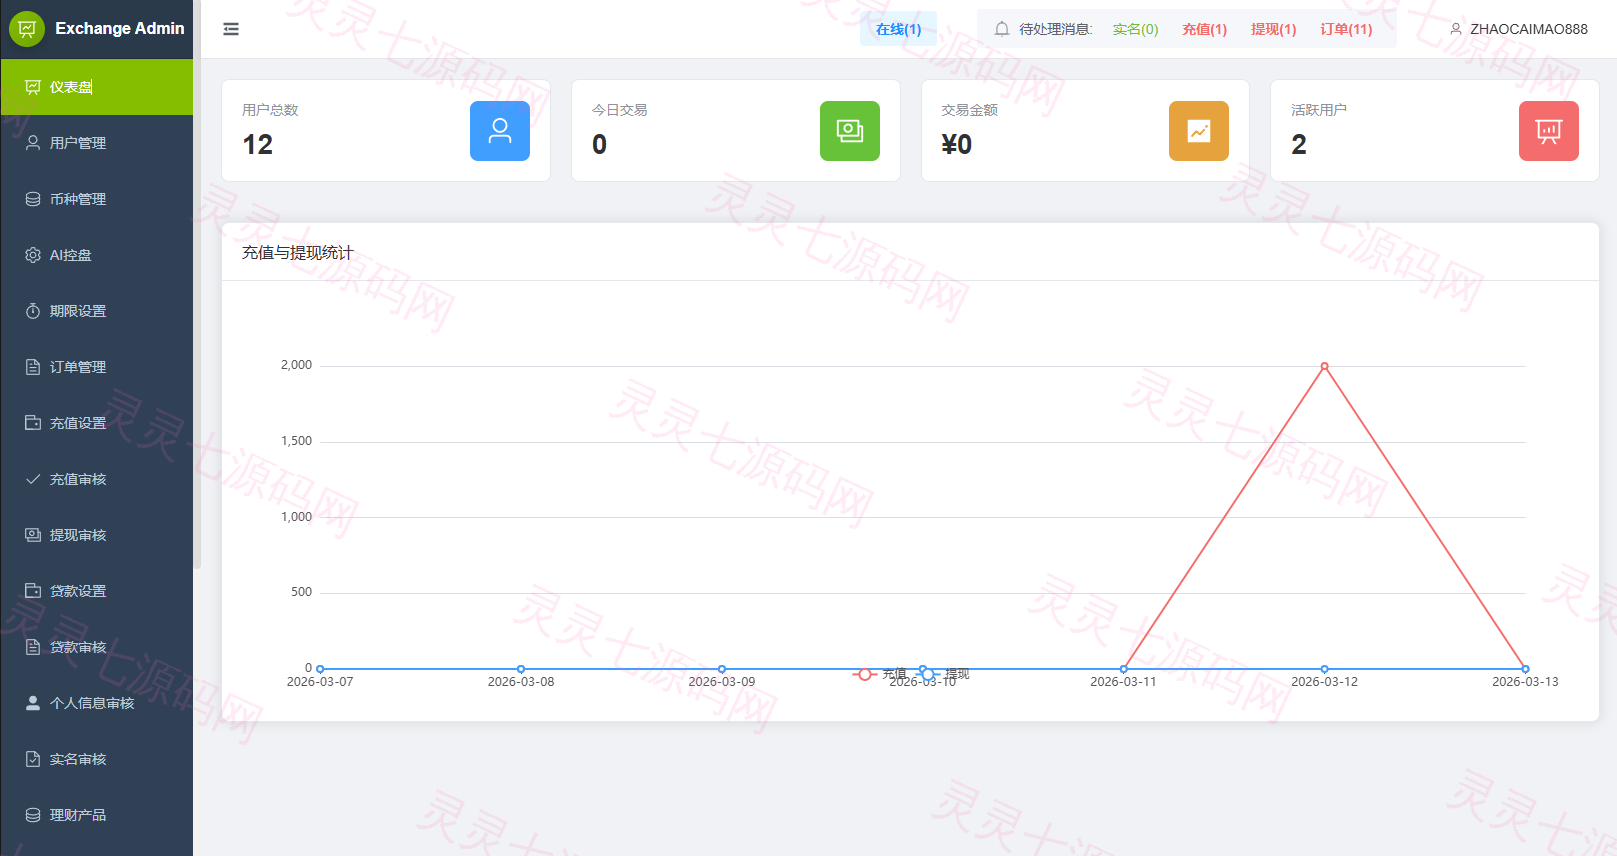Click the 提现审核 money icon
This screenshot has height=856, width=1617.
(x=33, y=535)
